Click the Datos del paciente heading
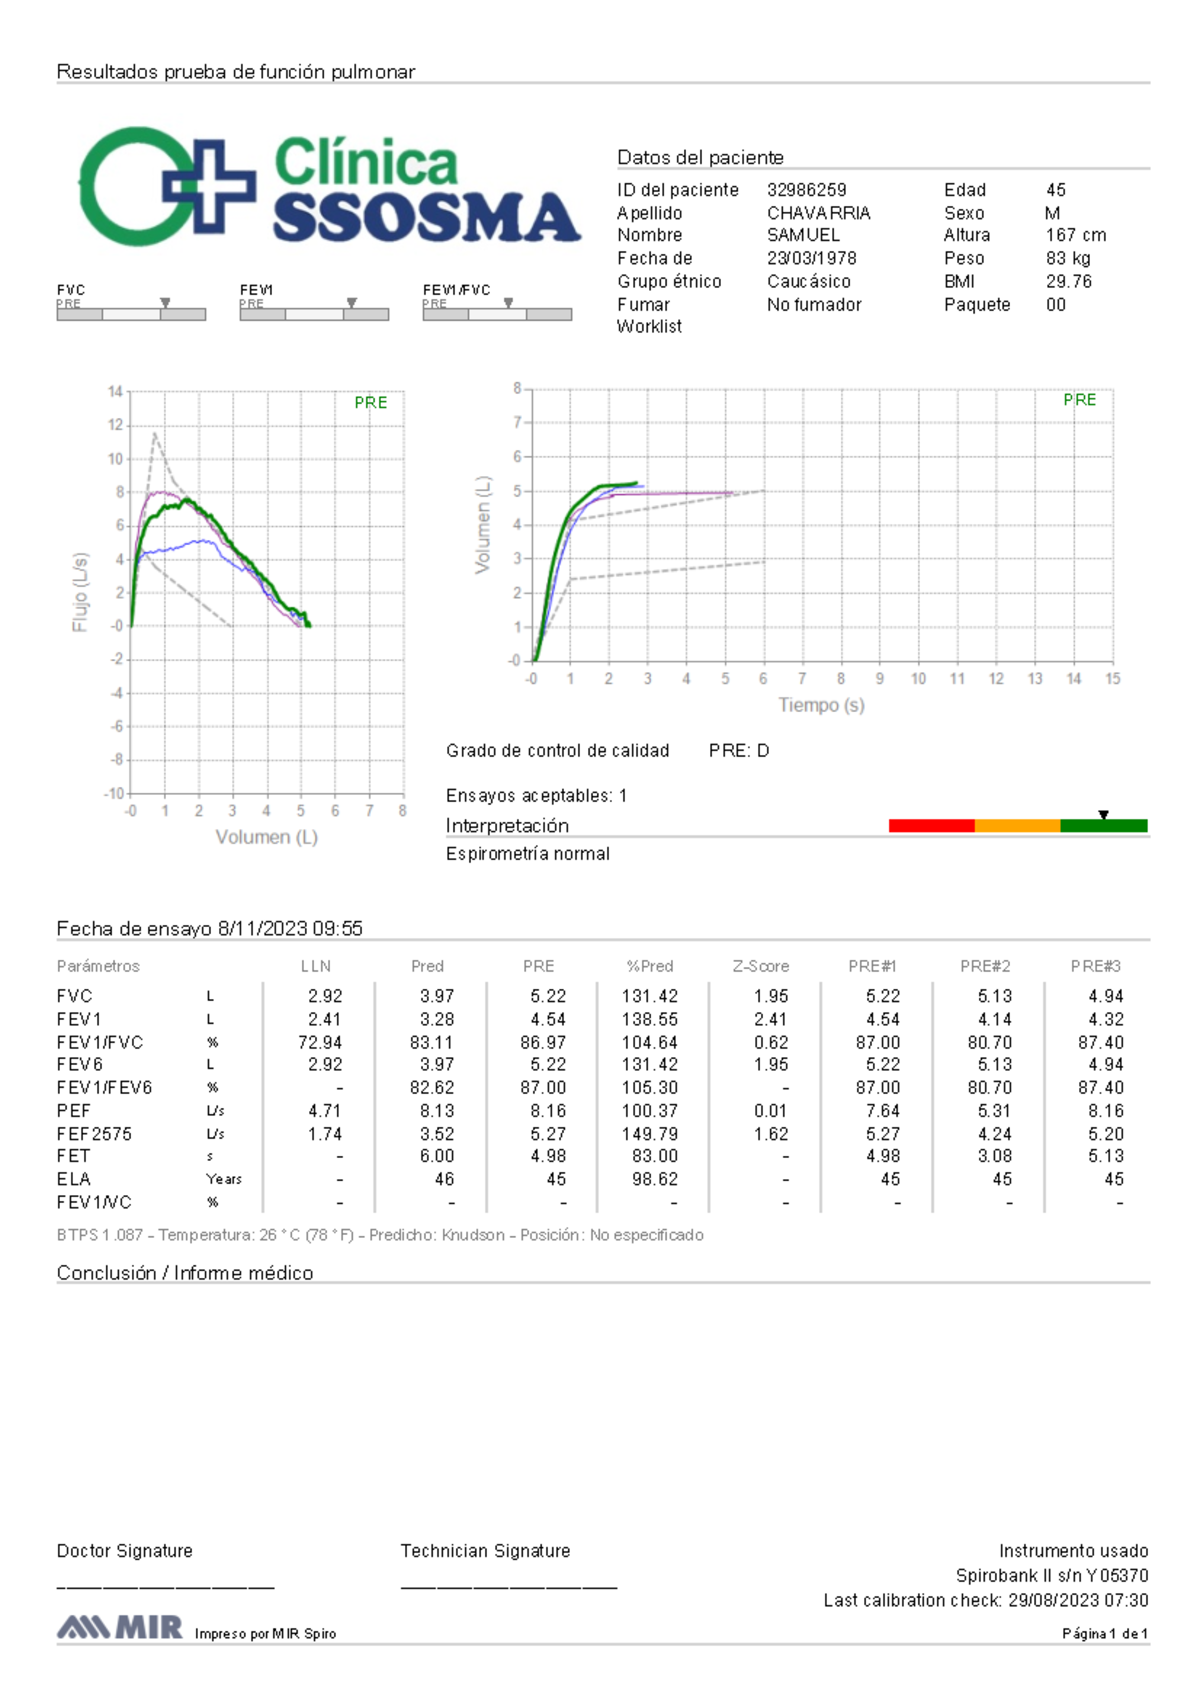Screen dimensions: 1200x1698 [x=700, y=157]
